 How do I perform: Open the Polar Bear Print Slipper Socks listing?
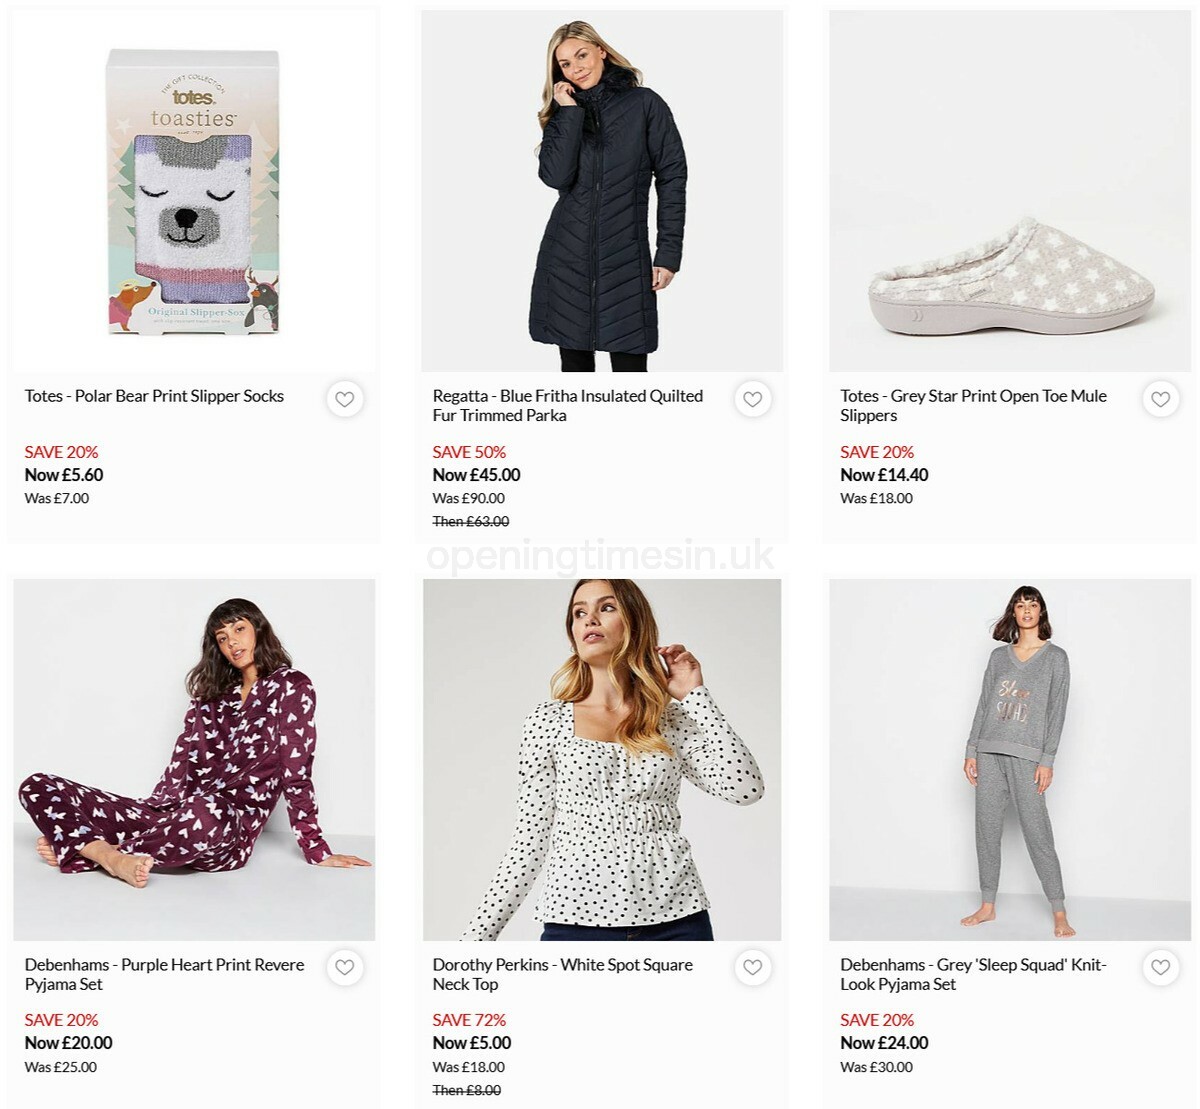coord(154,396)
